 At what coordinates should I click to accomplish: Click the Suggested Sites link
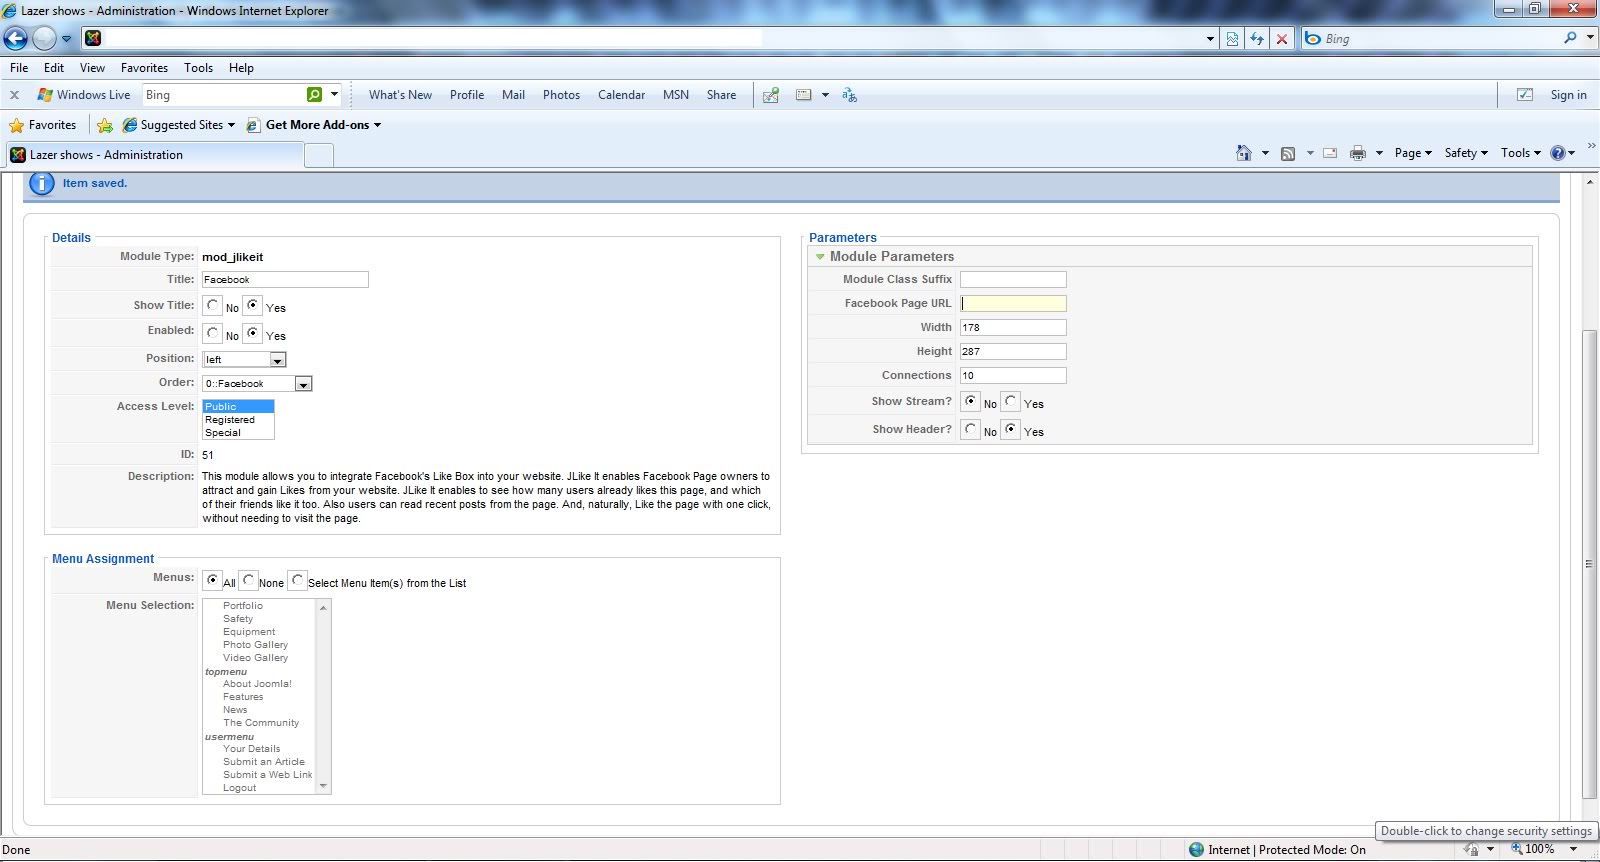pos(181,125)
